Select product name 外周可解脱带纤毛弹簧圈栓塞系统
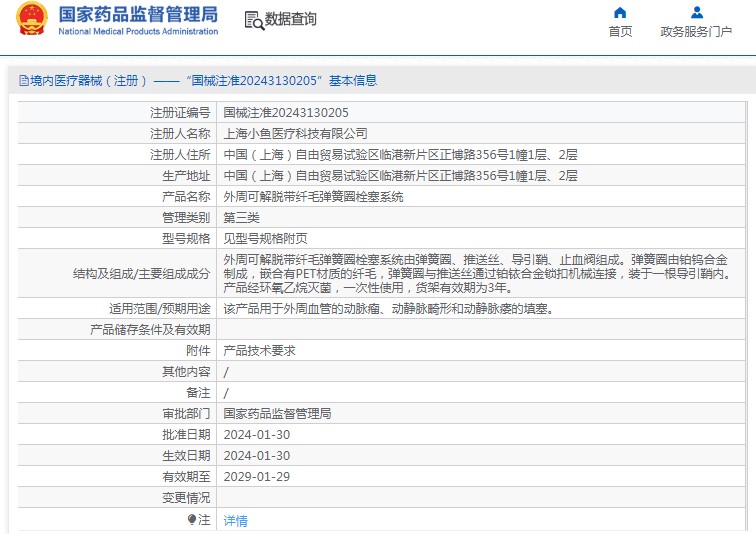756x534 pixels. (x=313, y=197)
